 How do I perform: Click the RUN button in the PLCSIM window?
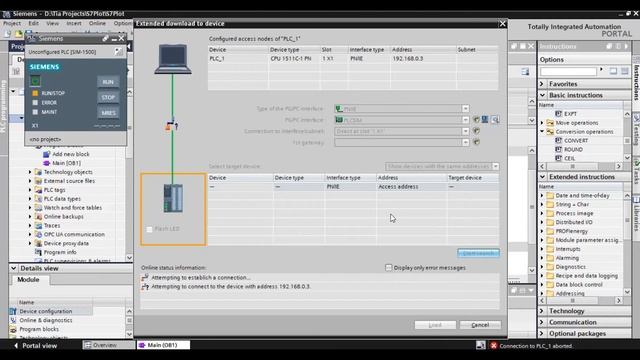click(x=108, y=82)
